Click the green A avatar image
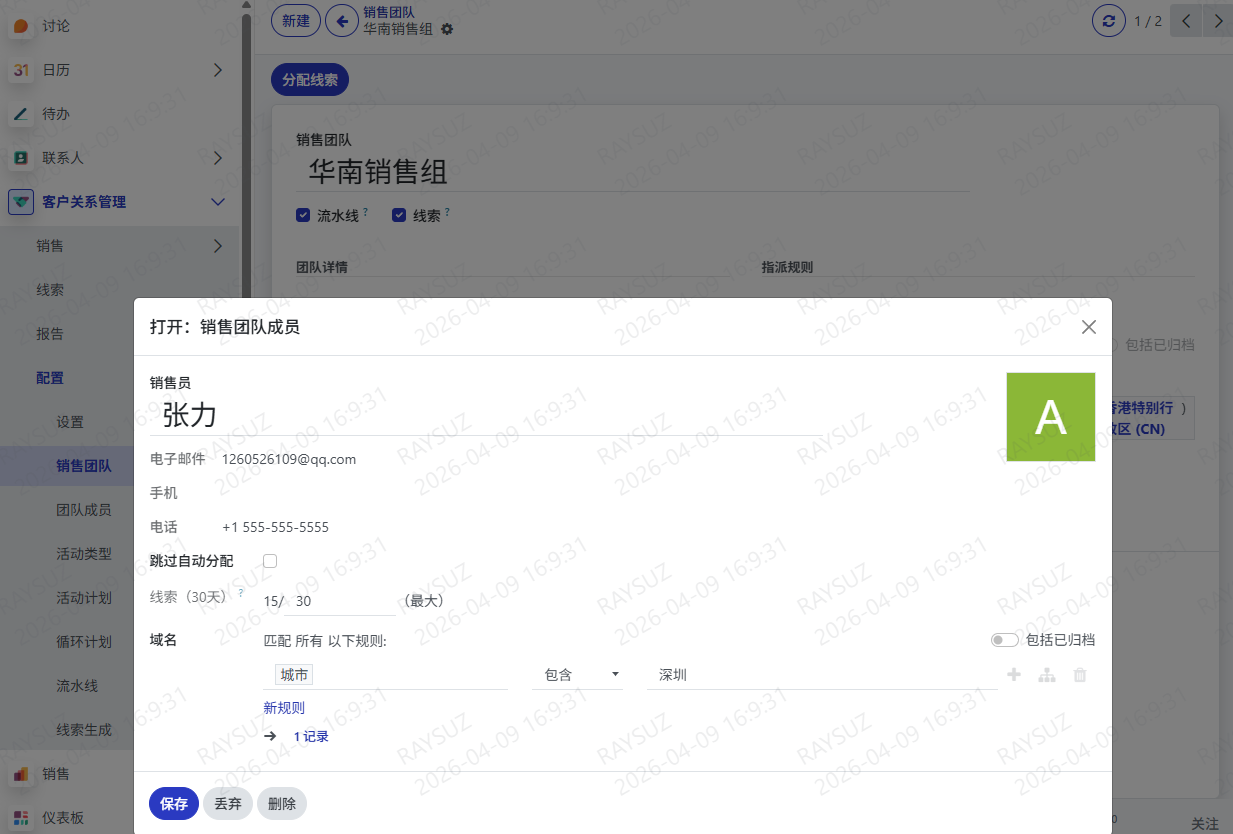The width and height of the screenshot is (1233, 834). (1050, 417)
